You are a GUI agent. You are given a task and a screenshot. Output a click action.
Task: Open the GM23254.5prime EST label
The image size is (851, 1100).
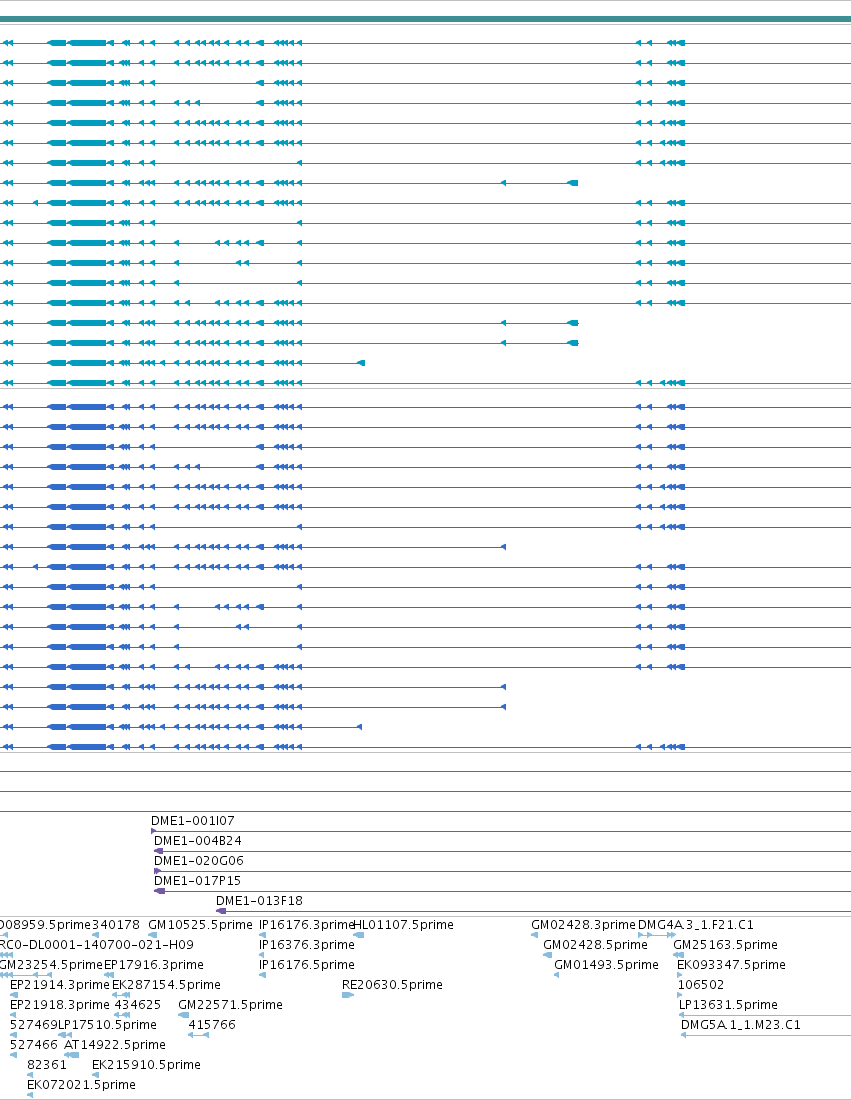51,965
